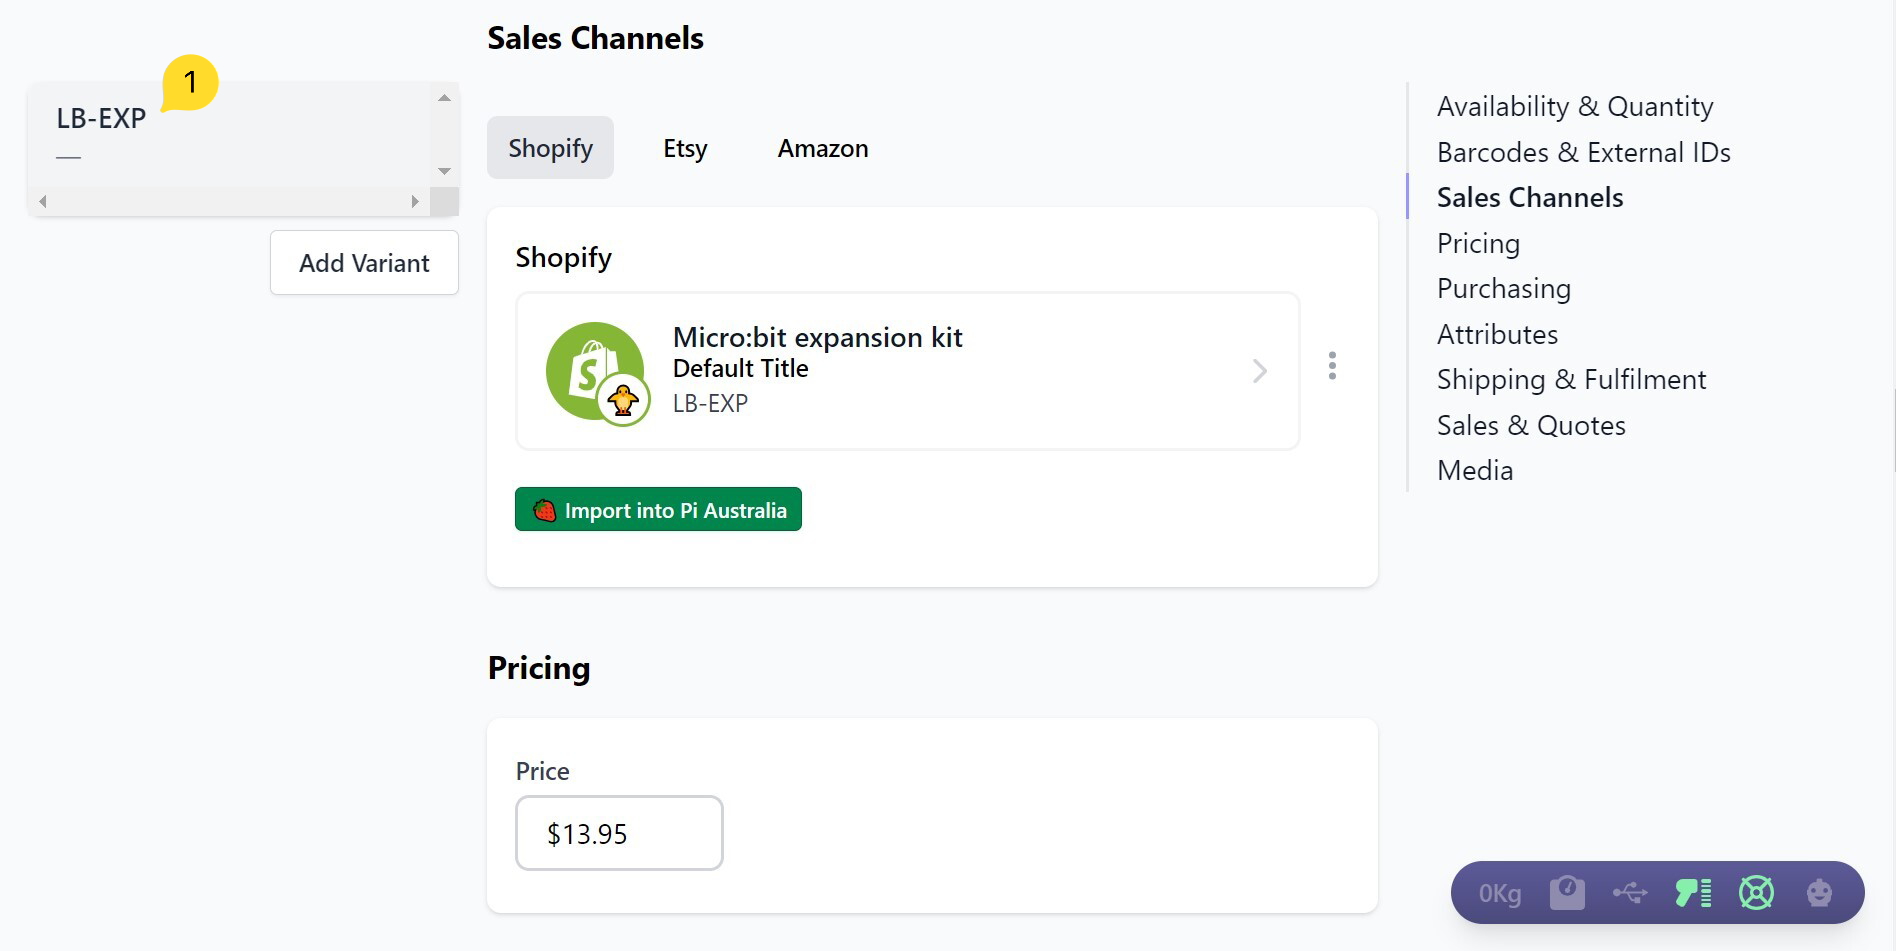Click the yellow badge showing 1
Image resolution: width=1896 pixels, height=951 pixels.
tap(190, 82)
